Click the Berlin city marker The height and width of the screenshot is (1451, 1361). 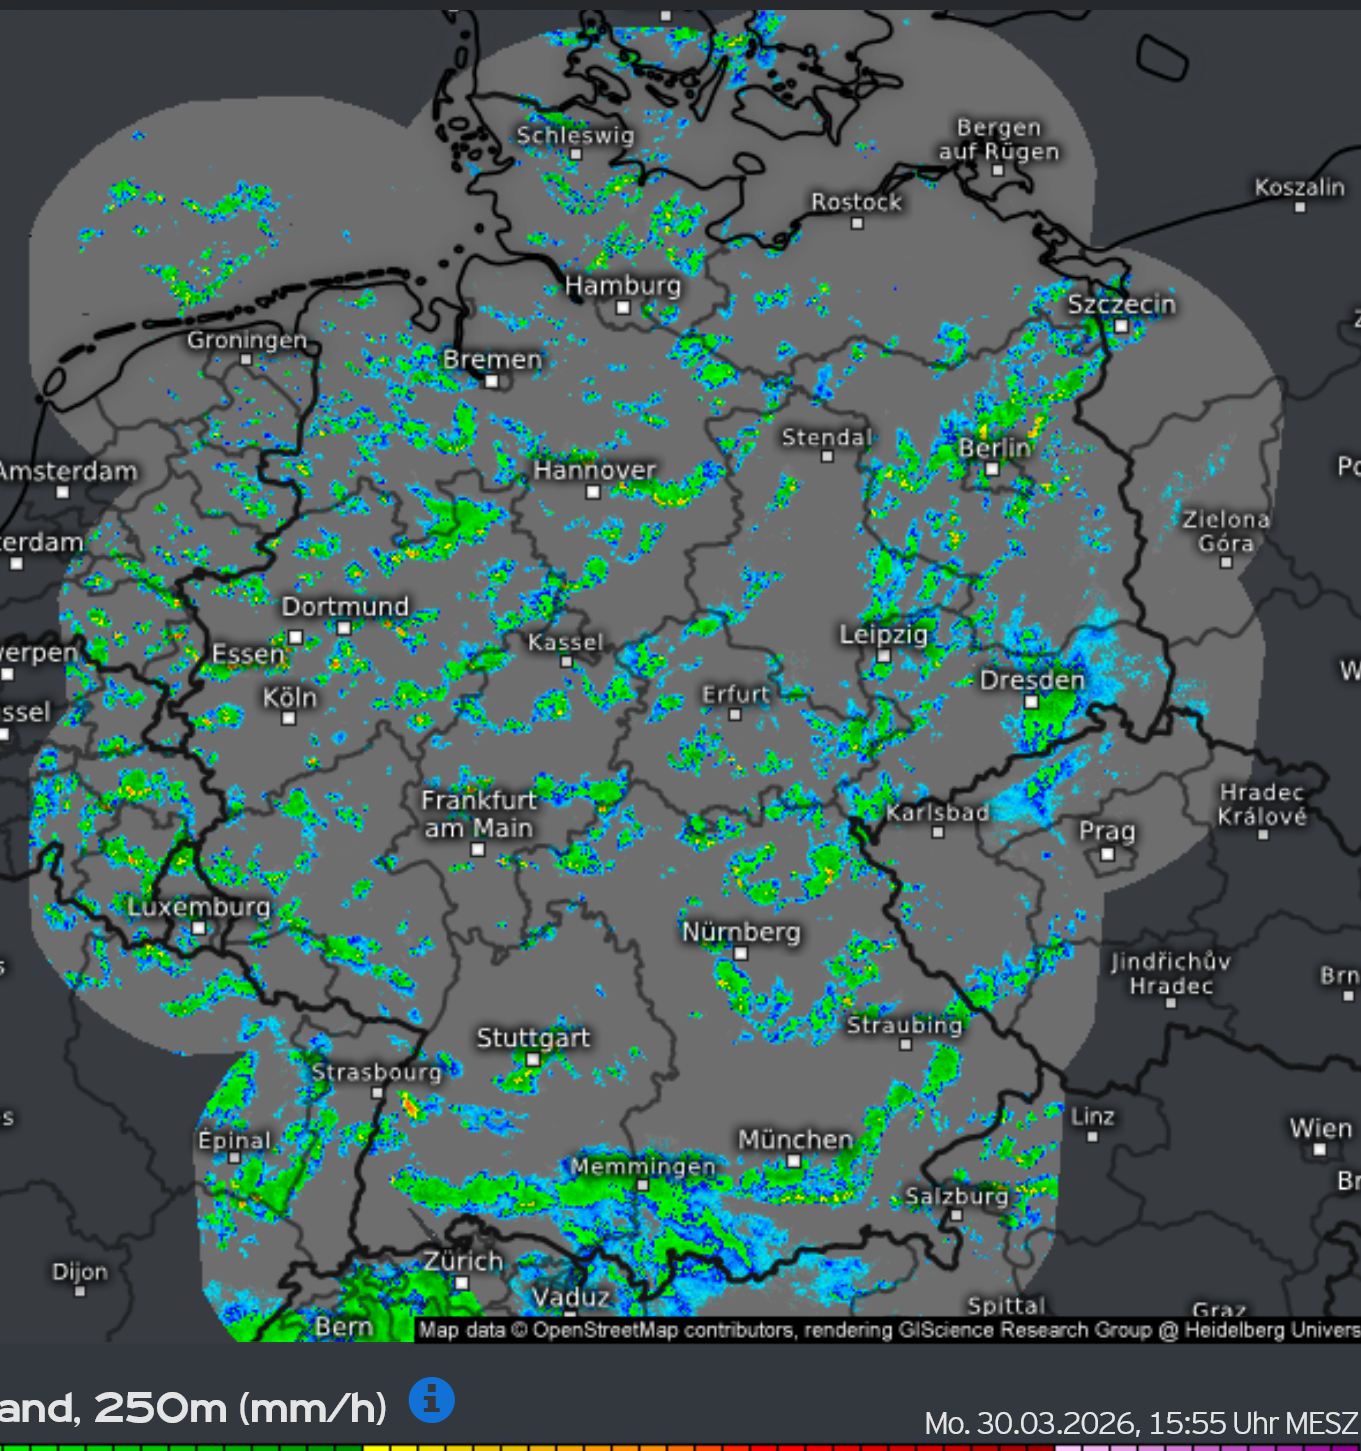coord(992,469)
